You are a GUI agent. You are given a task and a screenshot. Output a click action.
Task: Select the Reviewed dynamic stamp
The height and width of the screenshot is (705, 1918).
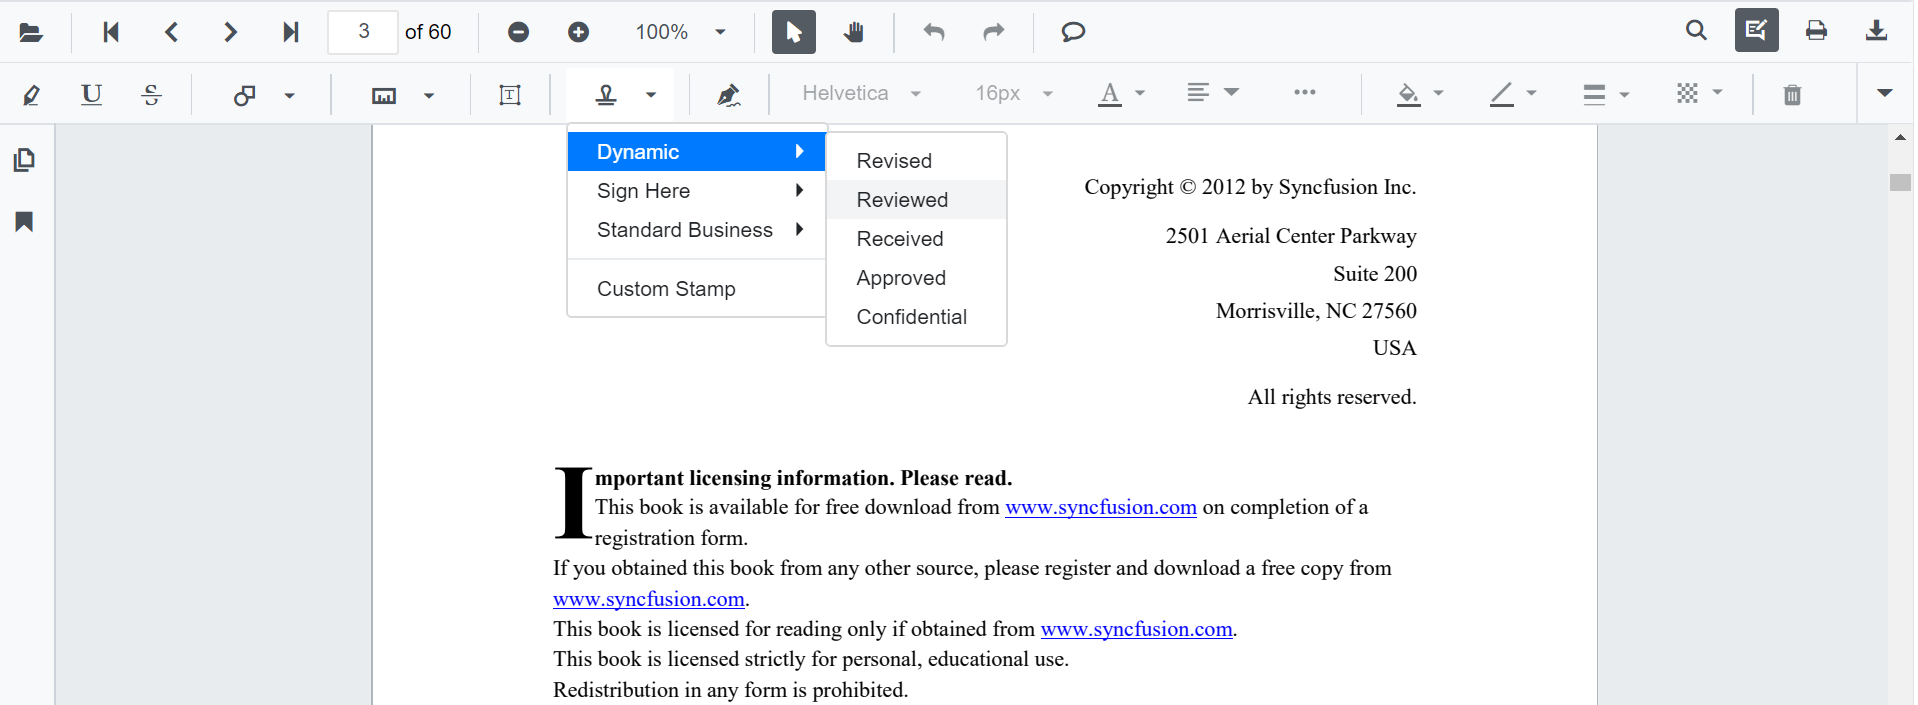[916, 199]
